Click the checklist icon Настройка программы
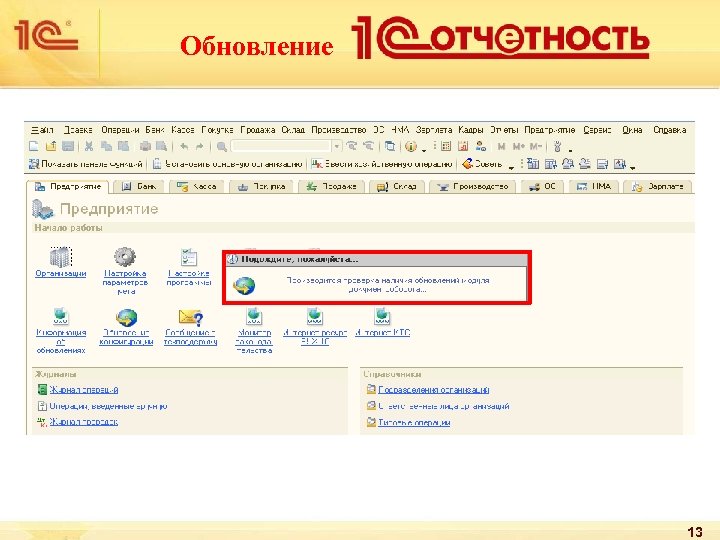The width and height of the screenshot is (720, 540). pyautogui.click(x=189, y=257)
